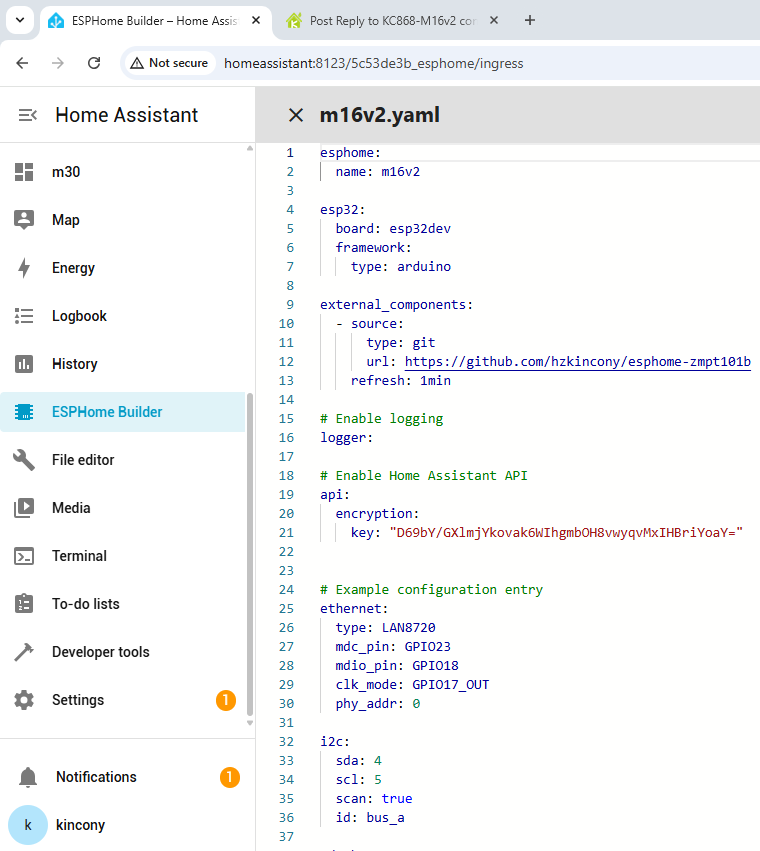Open To-do lists in sidebar
The image size is (760, 851).
pyautogui.click(x=85, y=604)
